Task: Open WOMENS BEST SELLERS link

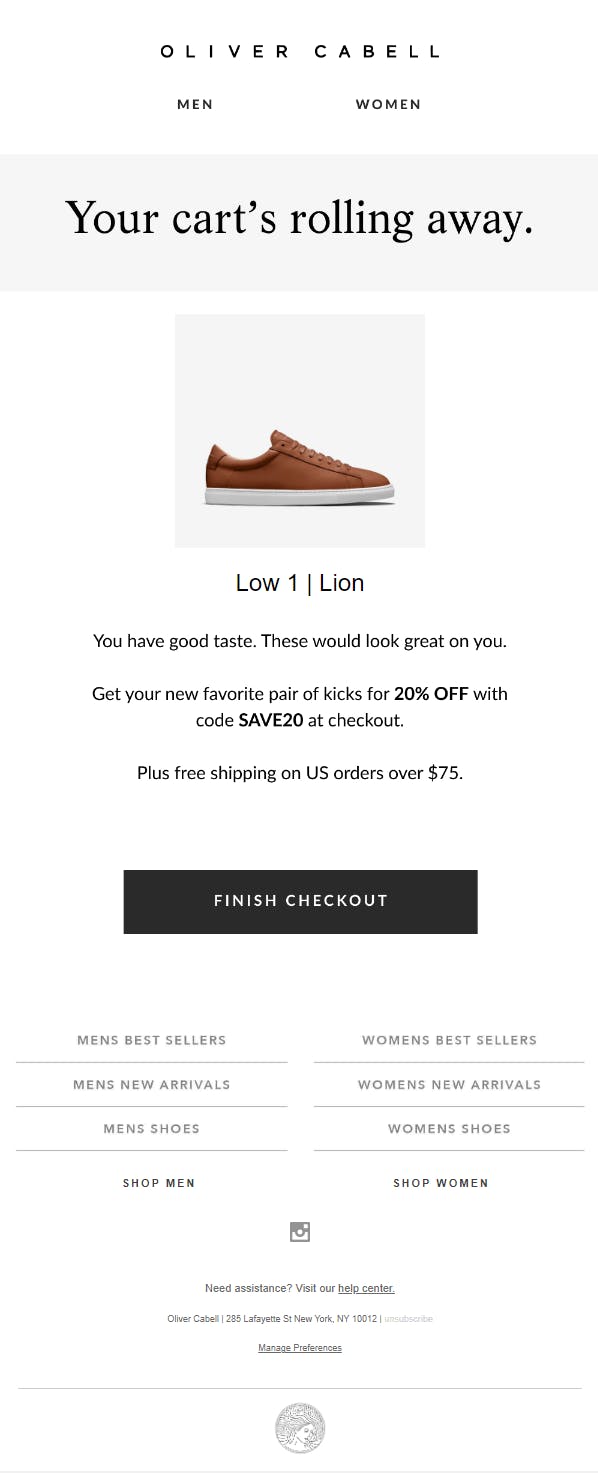Action: coord(449,1040)
